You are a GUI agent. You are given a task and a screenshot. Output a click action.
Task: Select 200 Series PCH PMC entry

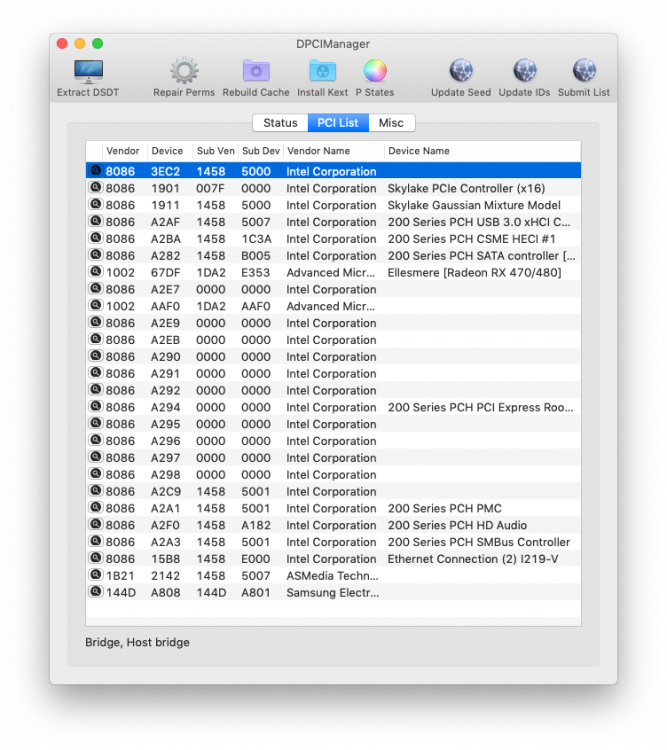tap(445, 508)
